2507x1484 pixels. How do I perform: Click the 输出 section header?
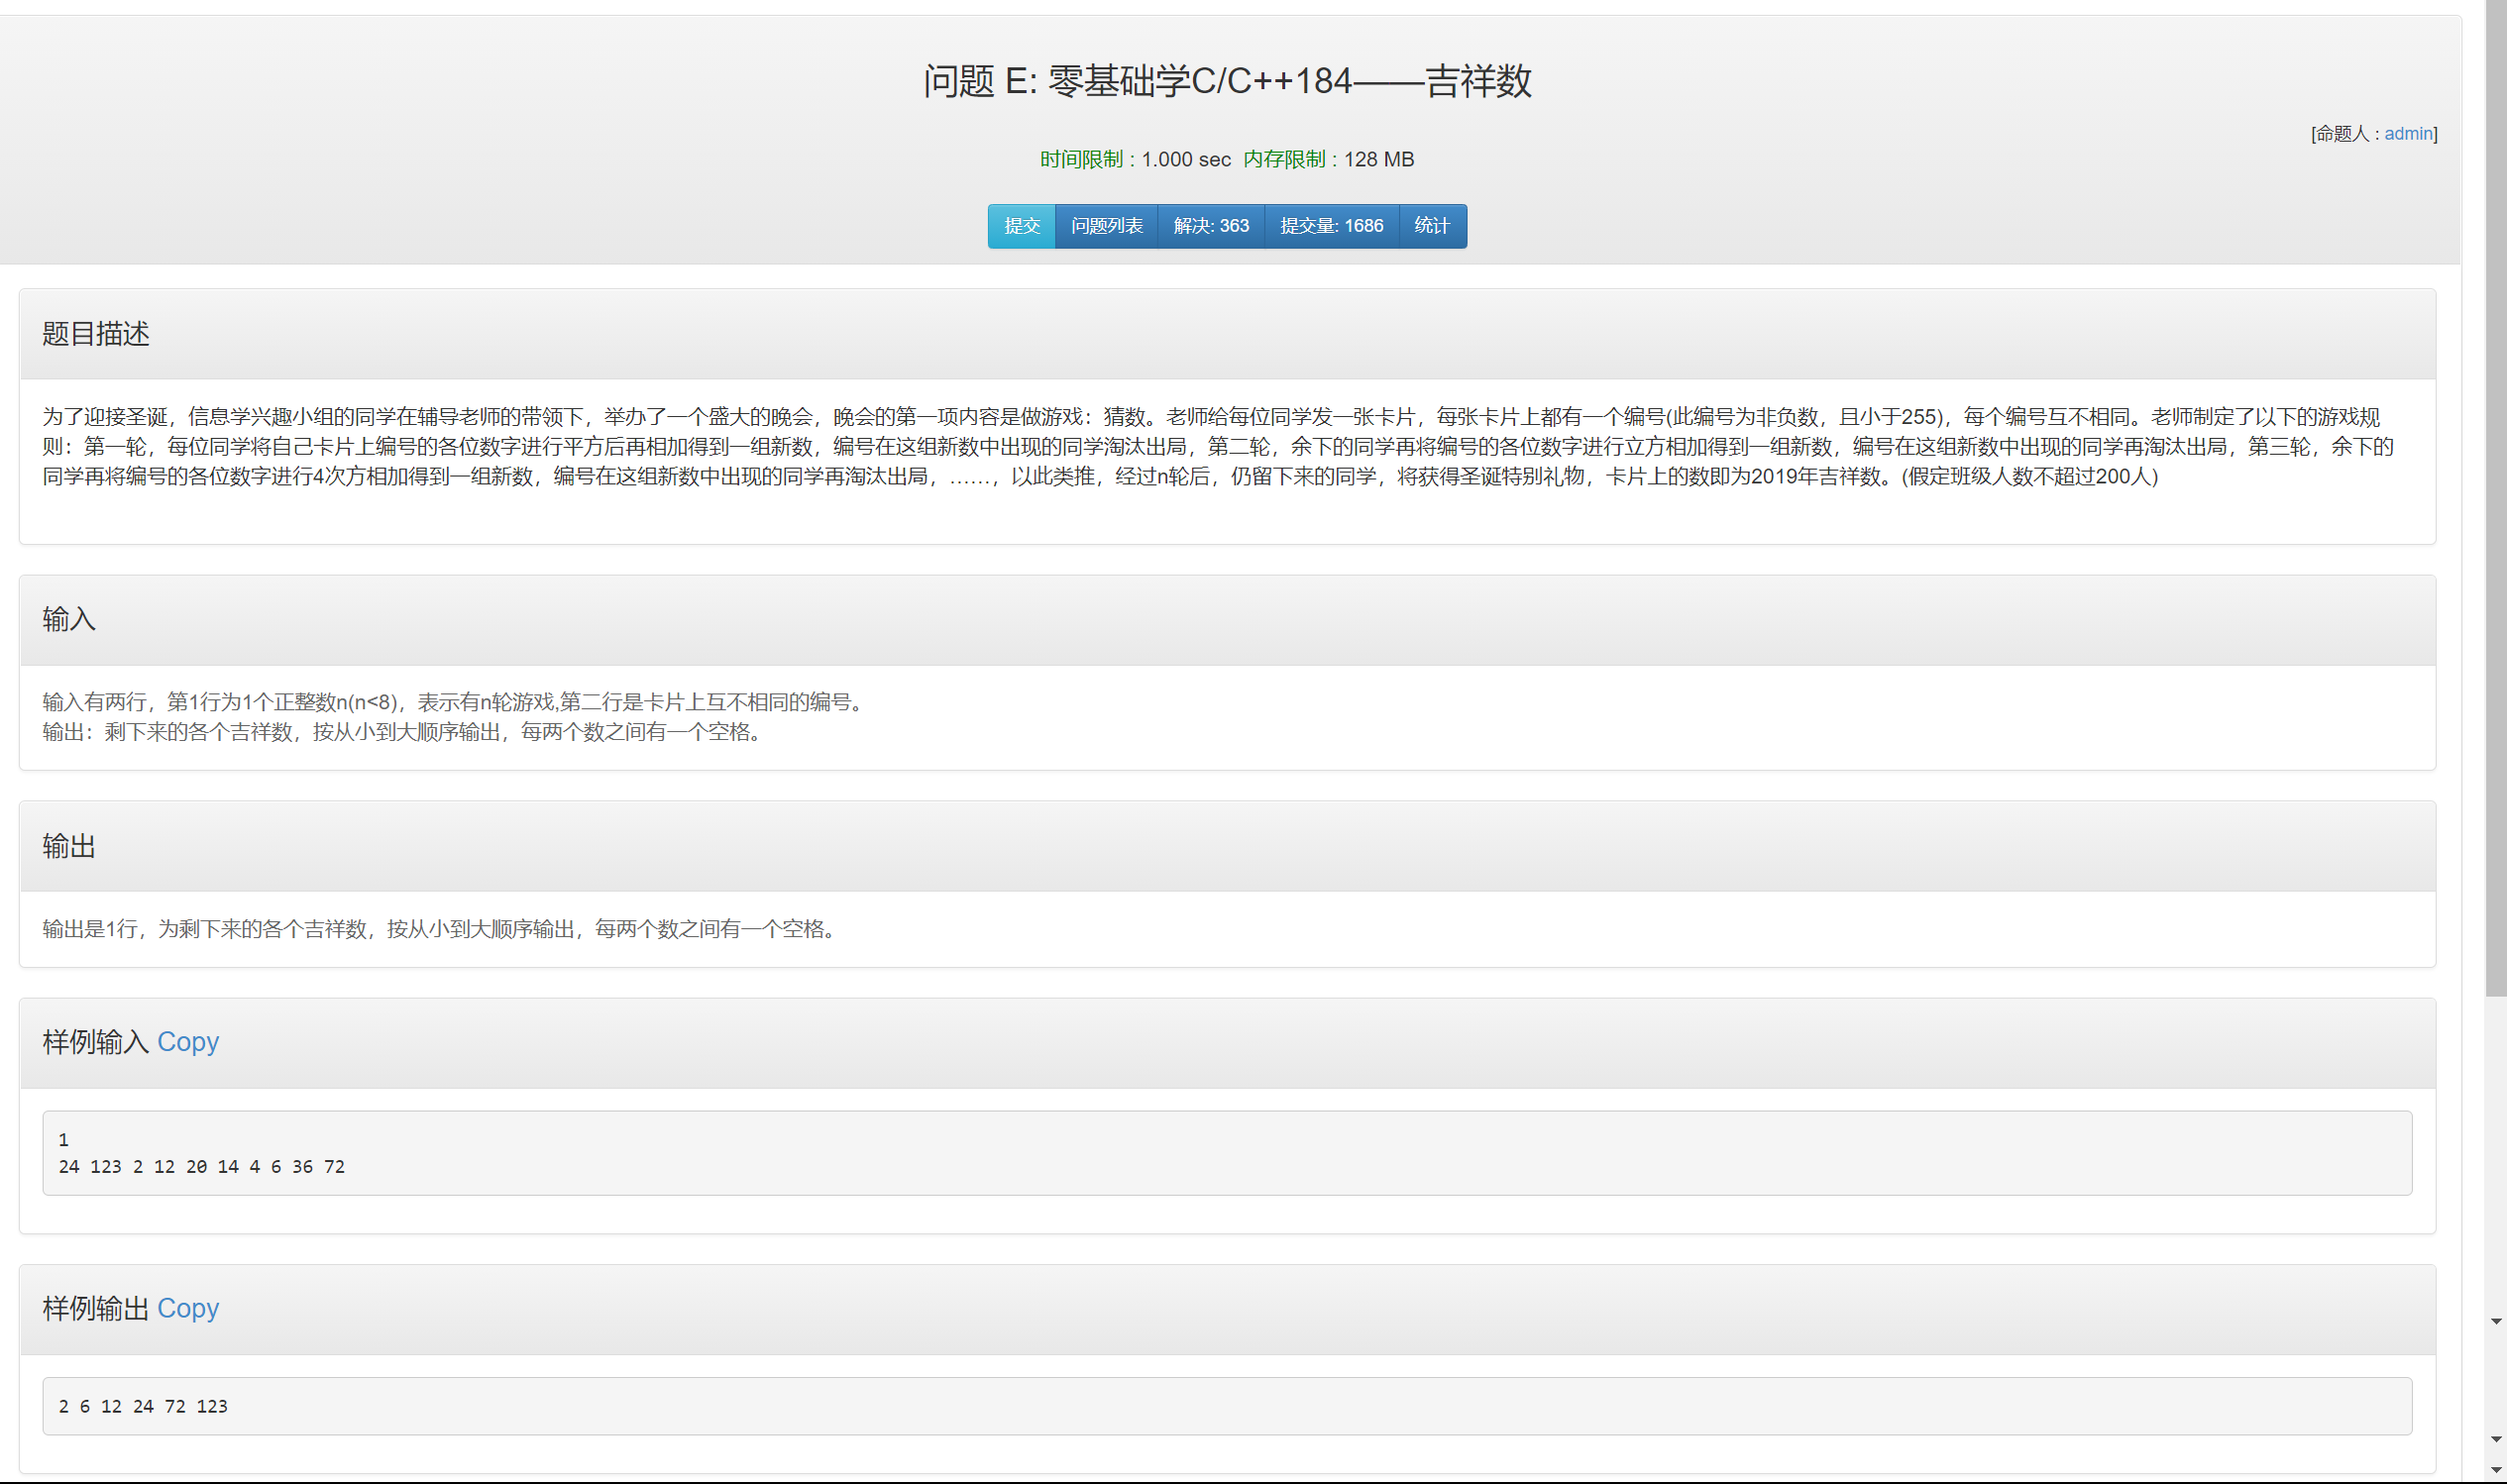pyautogui.click(x=69, y=846)
